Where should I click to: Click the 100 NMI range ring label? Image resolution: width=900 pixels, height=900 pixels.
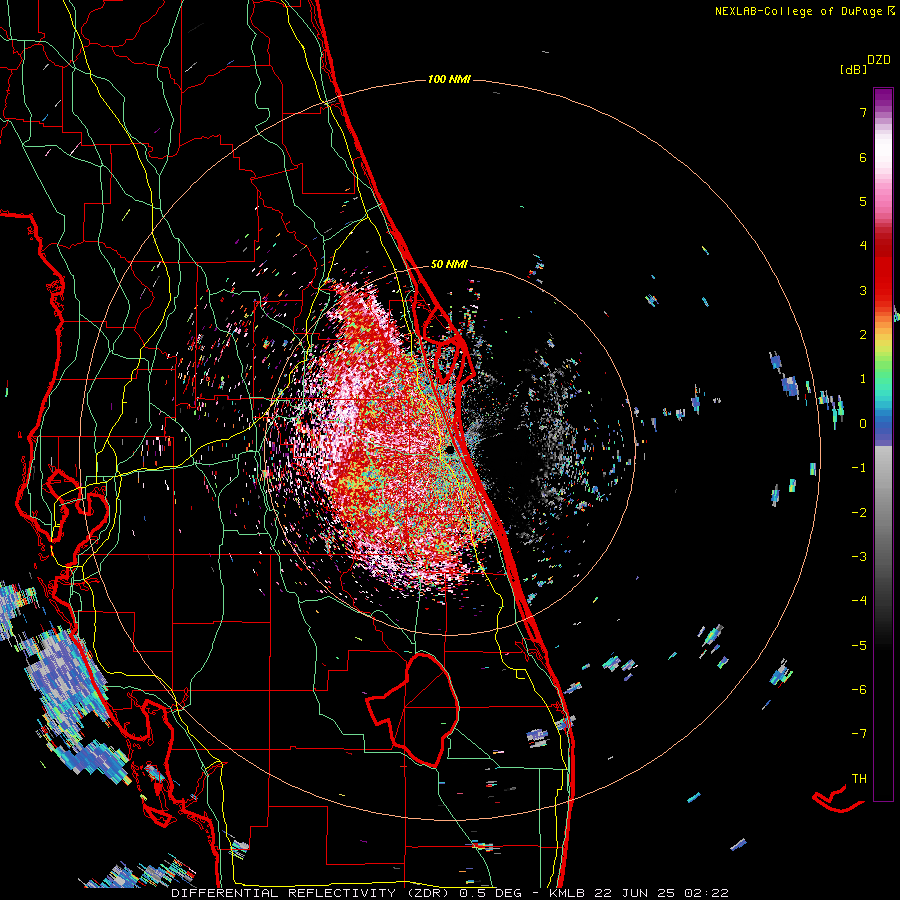click(449, 79)
